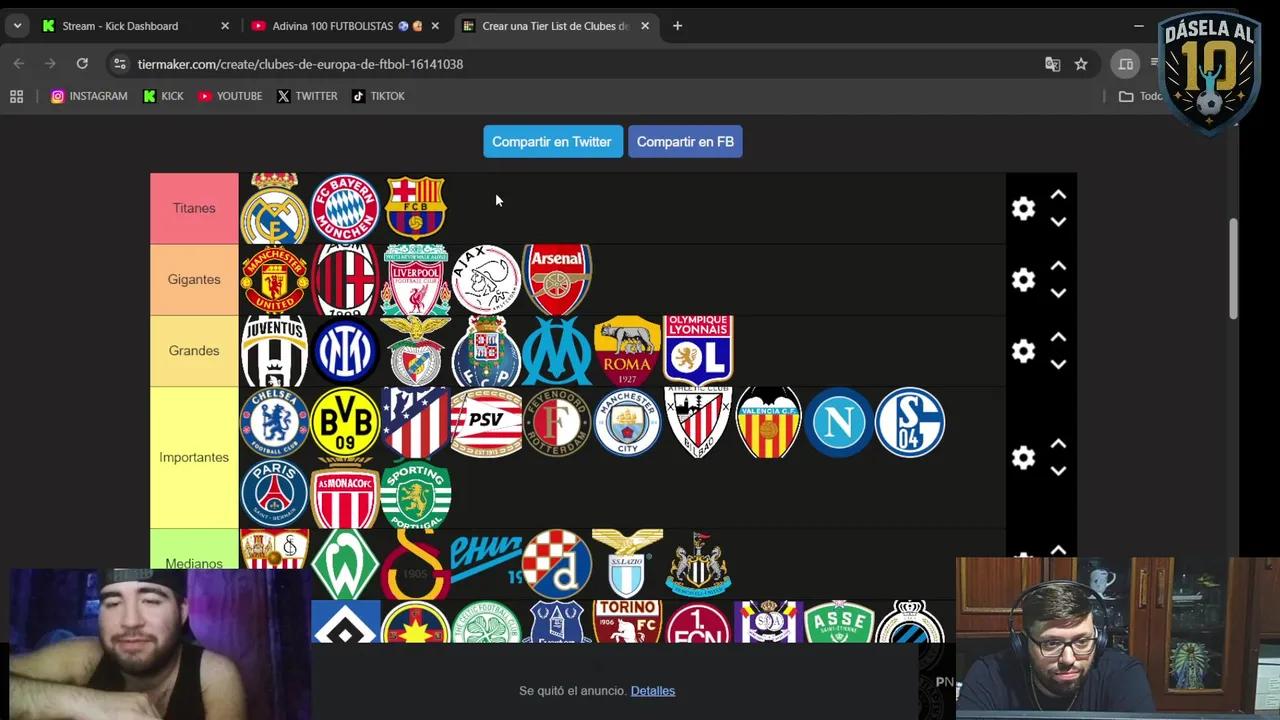Click the Titanes tier label
This screenshot has width=1280, height=720.
point(194,208)
